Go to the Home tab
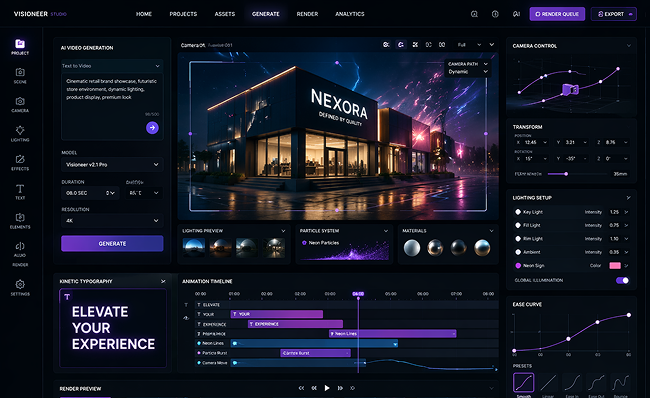This screenshot has width=650, height=398. (x=144, y=14)
